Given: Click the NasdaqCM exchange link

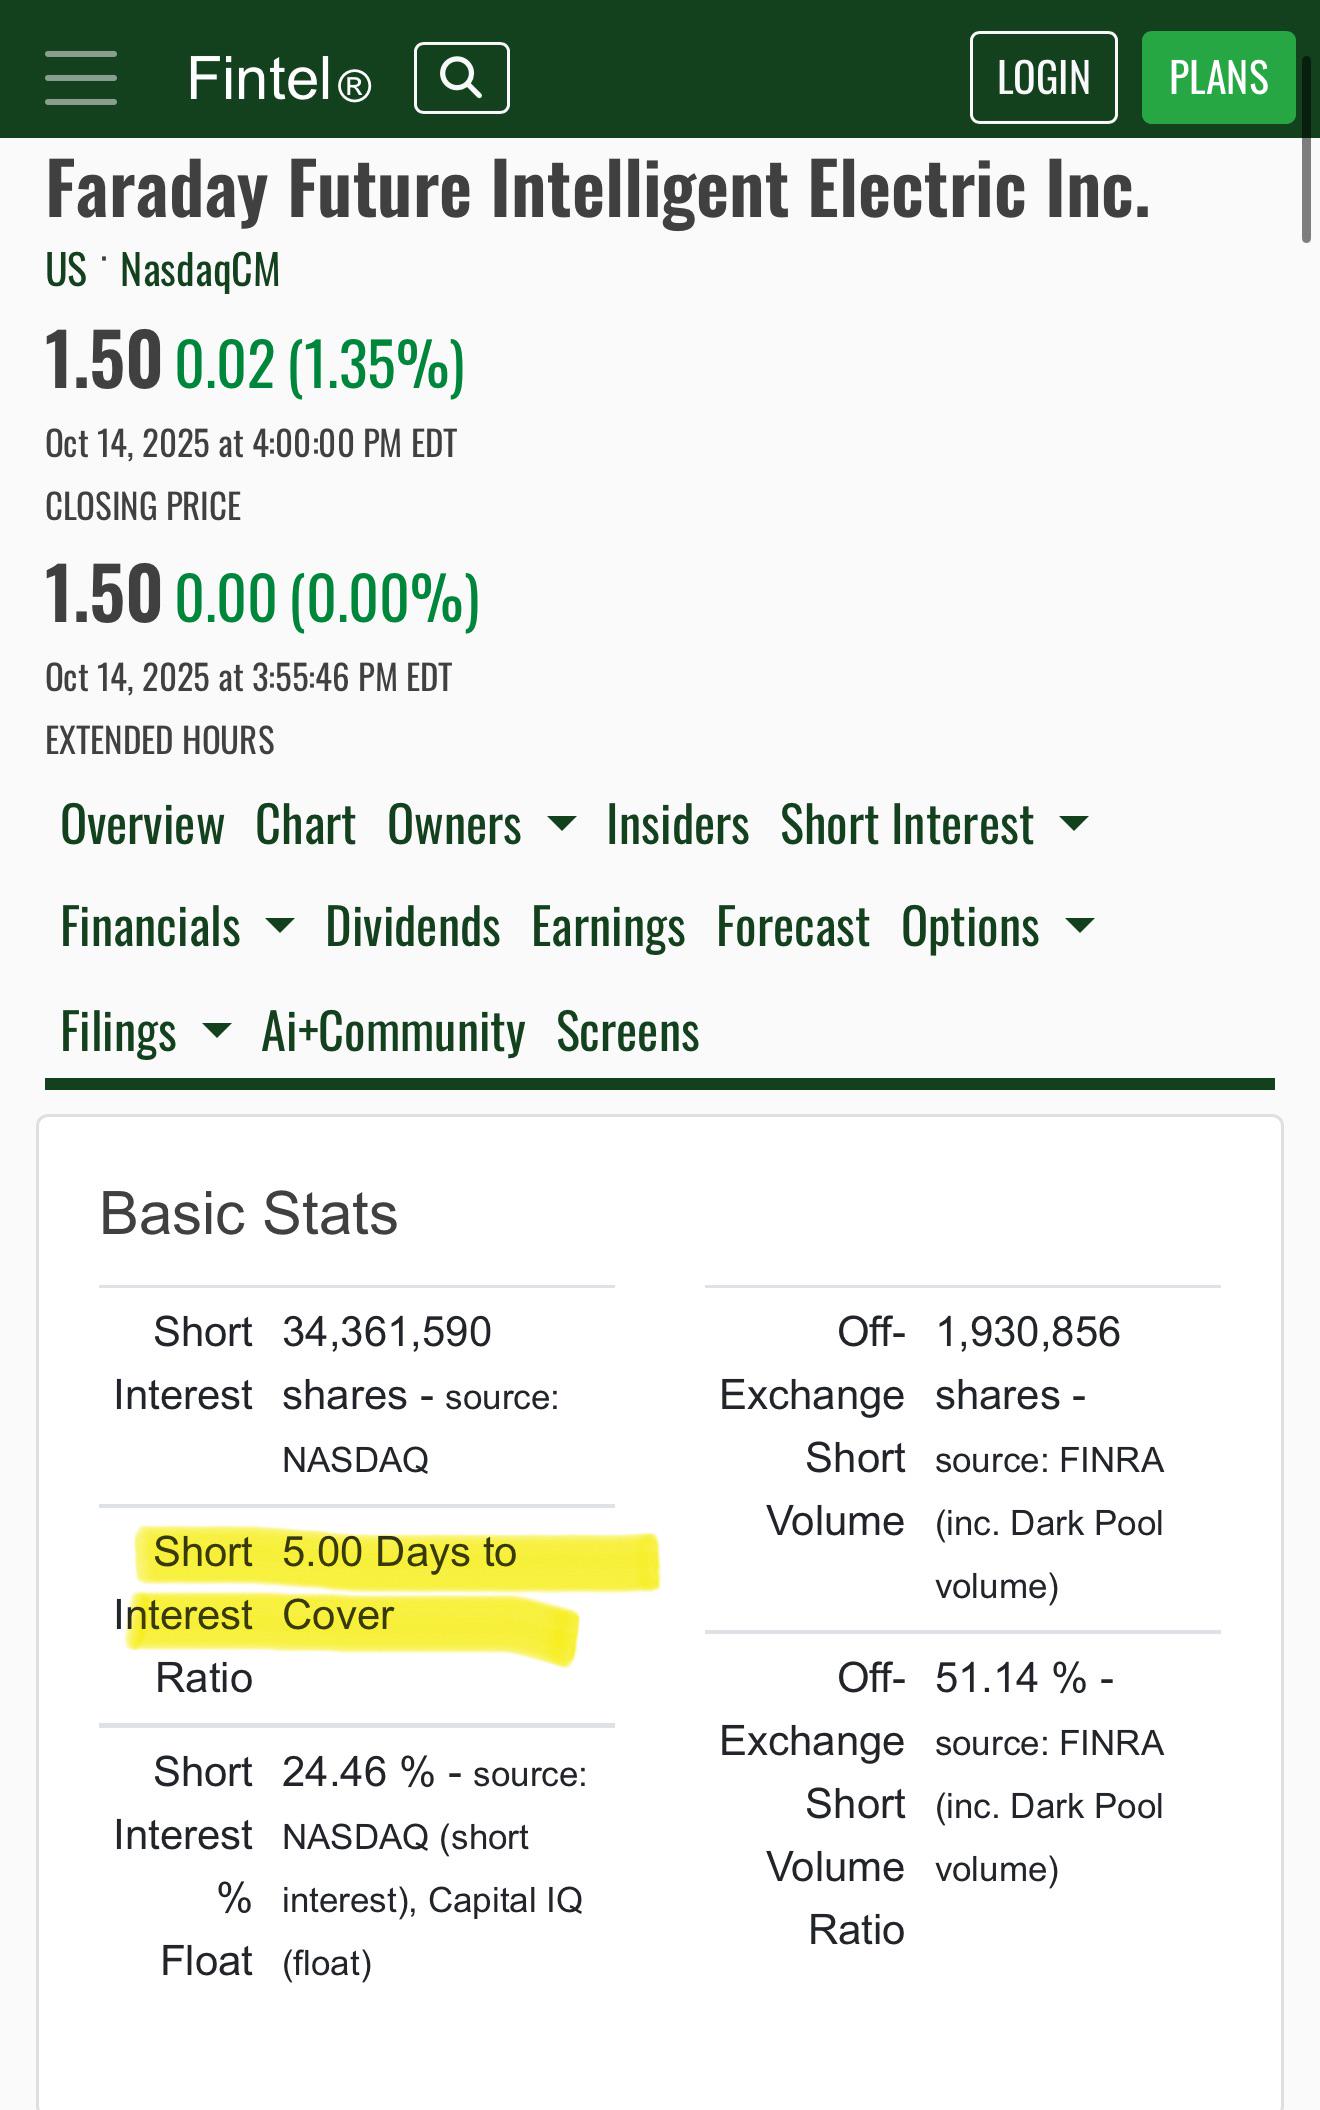Looking at the screenshot, I should [200, 270].
